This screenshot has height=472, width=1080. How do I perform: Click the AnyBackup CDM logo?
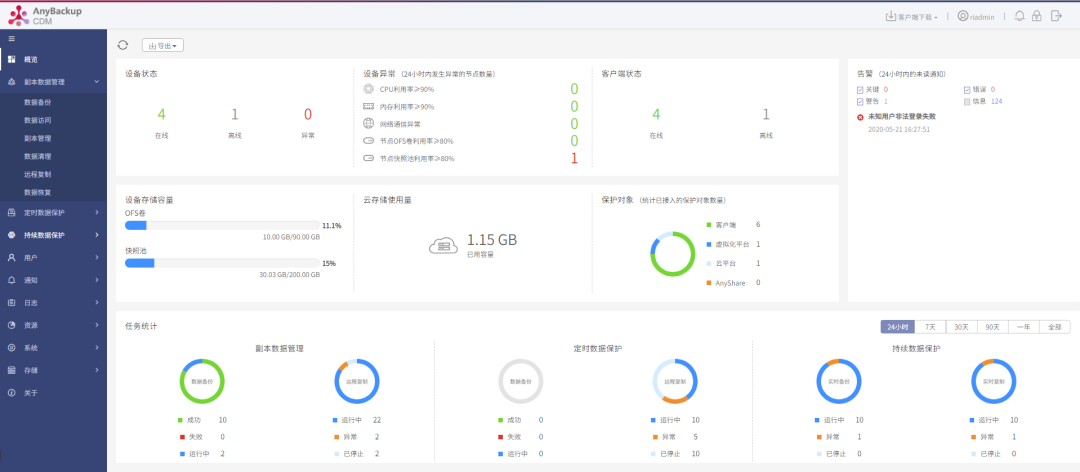pyautogui.click(x=45, y=15)
